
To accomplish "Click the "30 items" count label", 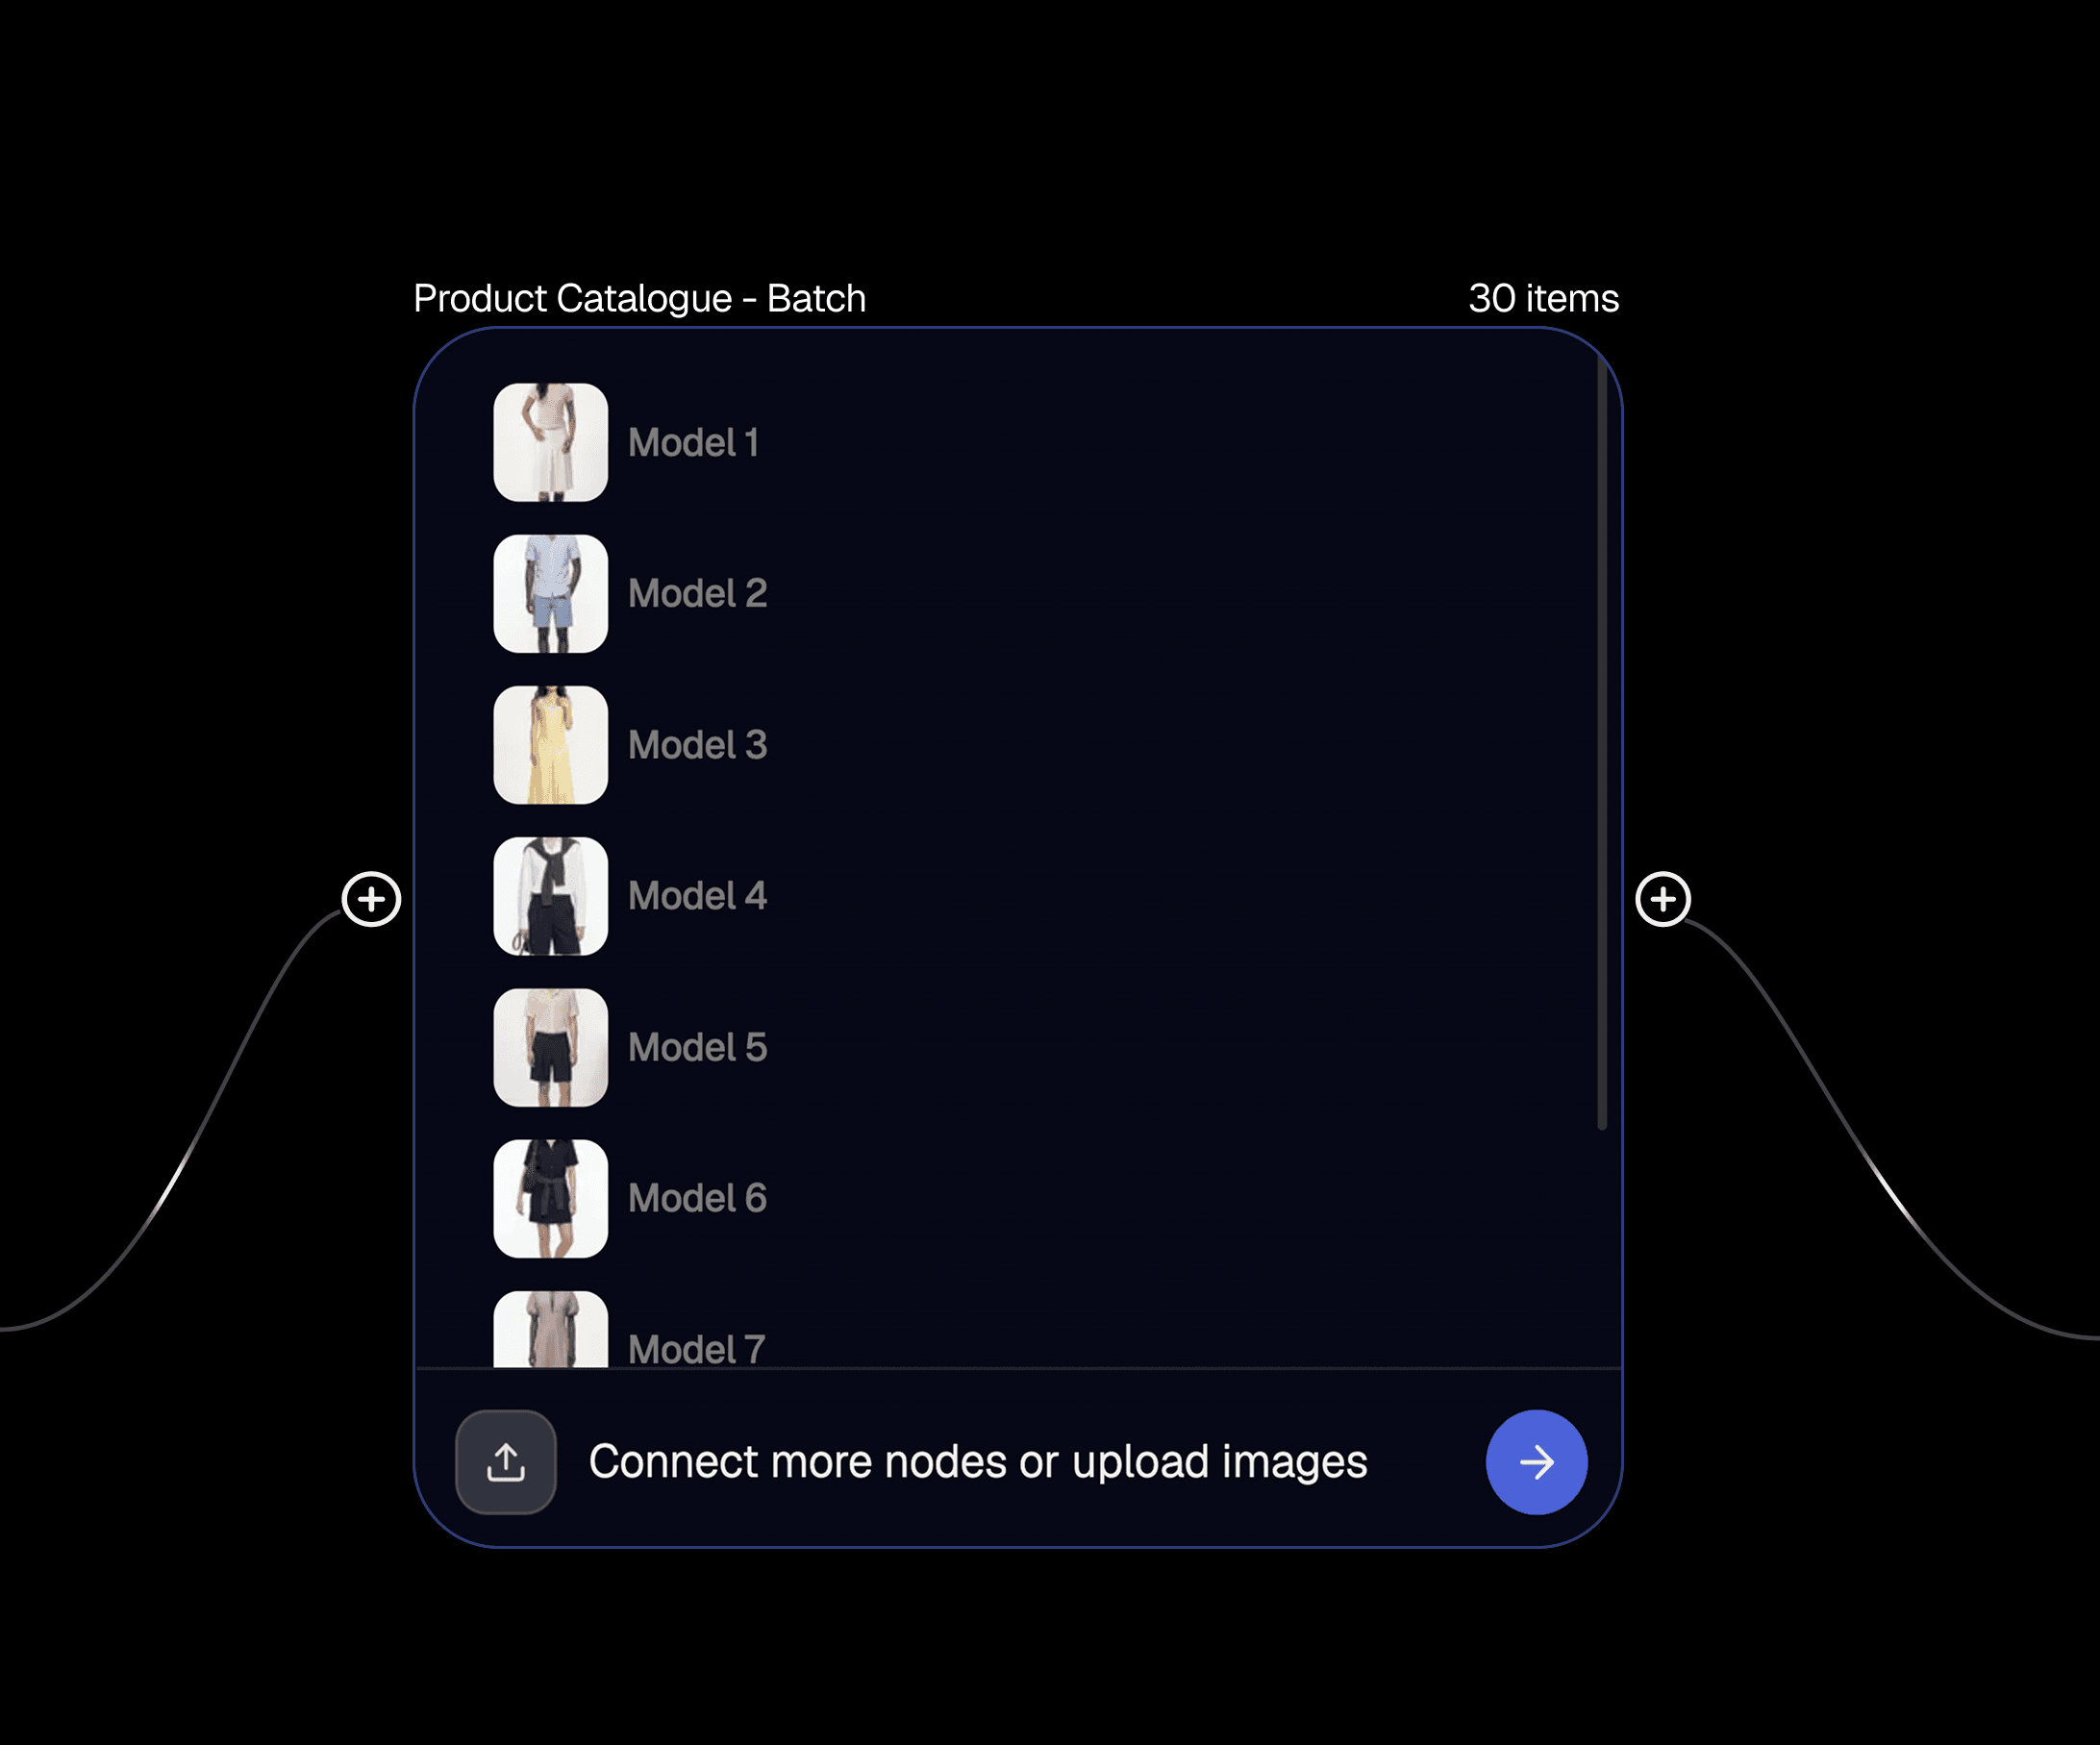I will pyautogui.click(x=1543, y=298).
